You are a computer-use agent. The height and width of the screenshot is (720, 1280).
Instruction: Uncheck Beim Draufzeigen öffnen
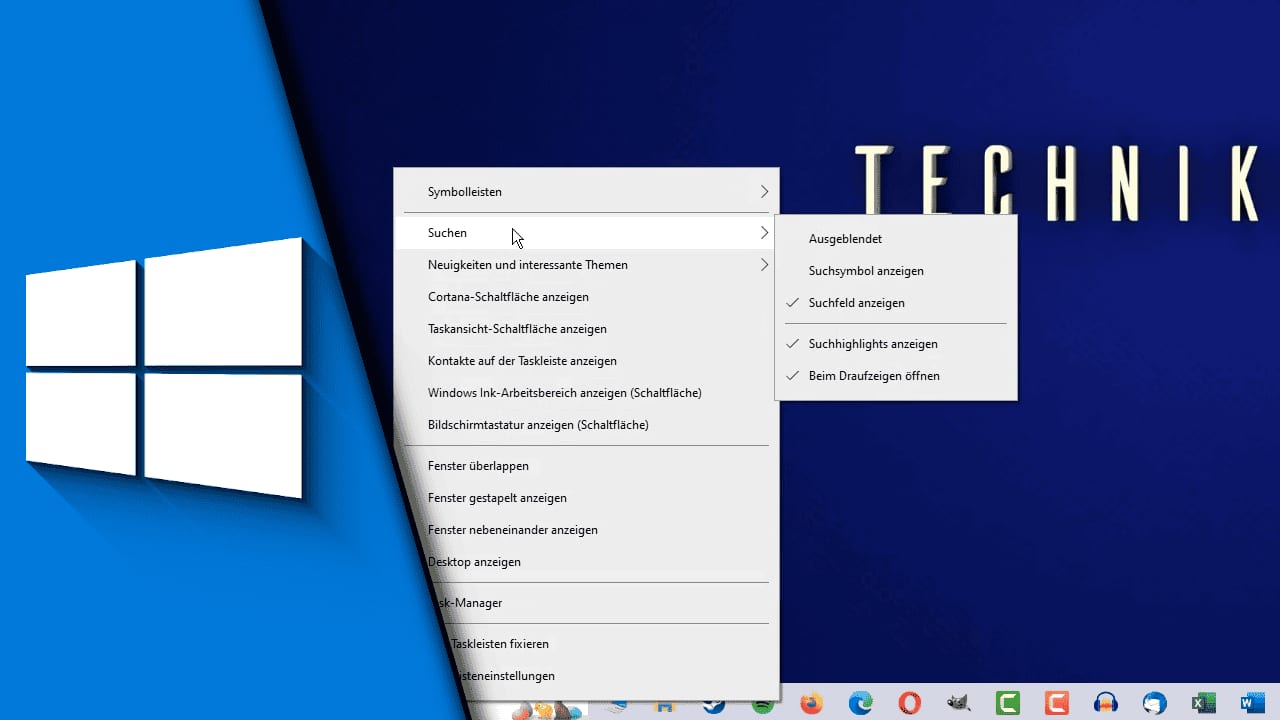896,376
